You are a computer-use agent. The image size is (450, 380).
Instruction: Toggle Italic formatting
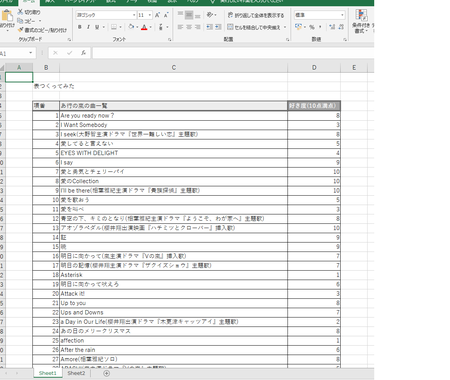tap(88, 27)
